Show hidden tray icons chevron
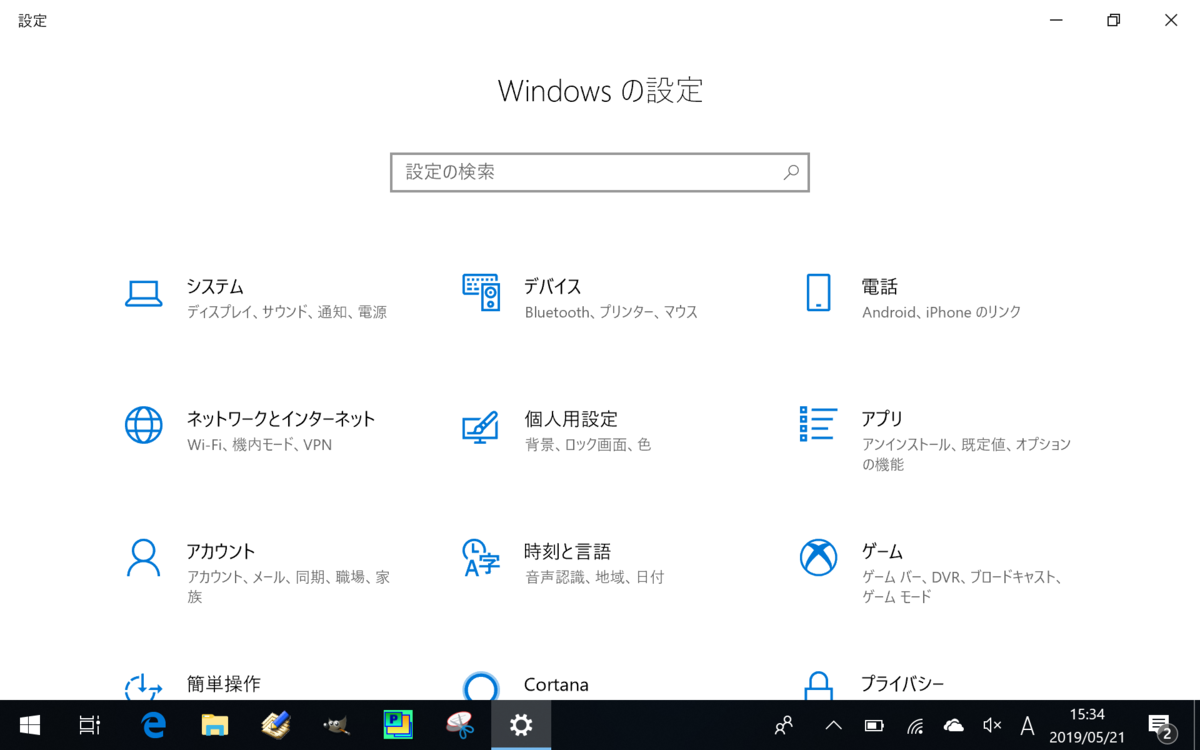 coord(833,725)
